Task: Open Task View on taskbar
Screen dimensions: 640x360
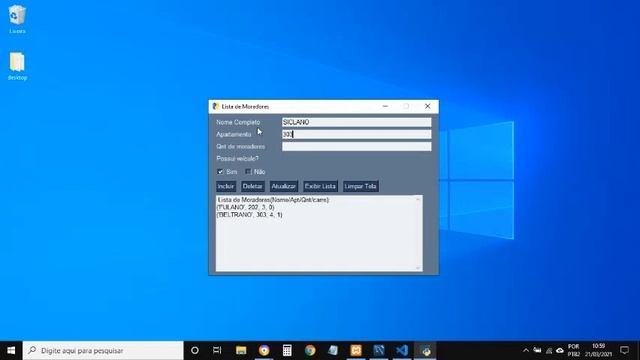Action: click(x=217, y=350)
